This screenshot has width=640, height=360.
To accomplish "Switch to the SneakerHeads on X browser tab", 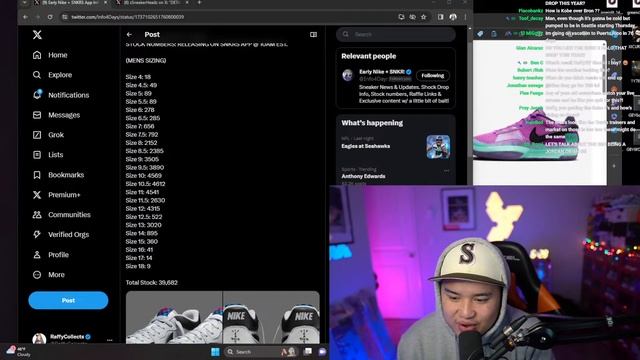I will pos(152,2).
